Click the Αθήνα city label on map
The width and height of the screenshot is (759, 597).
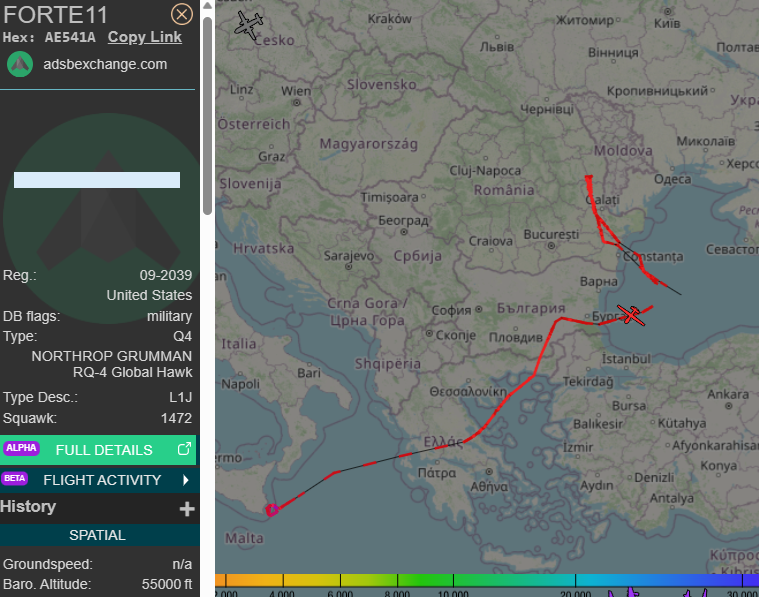[489, 486]
